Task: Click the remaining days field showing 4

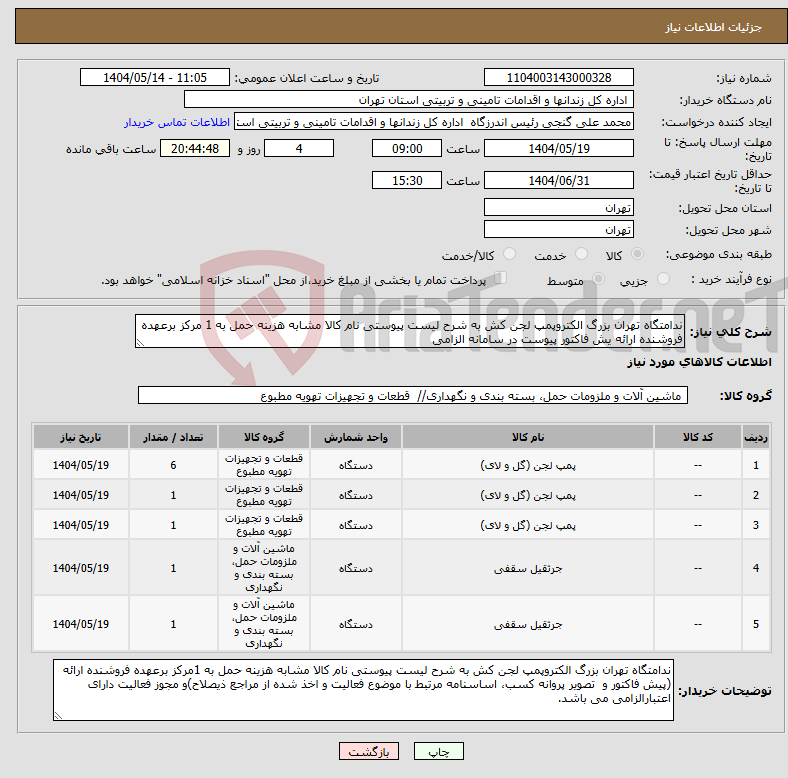Action: coord(299,148)
